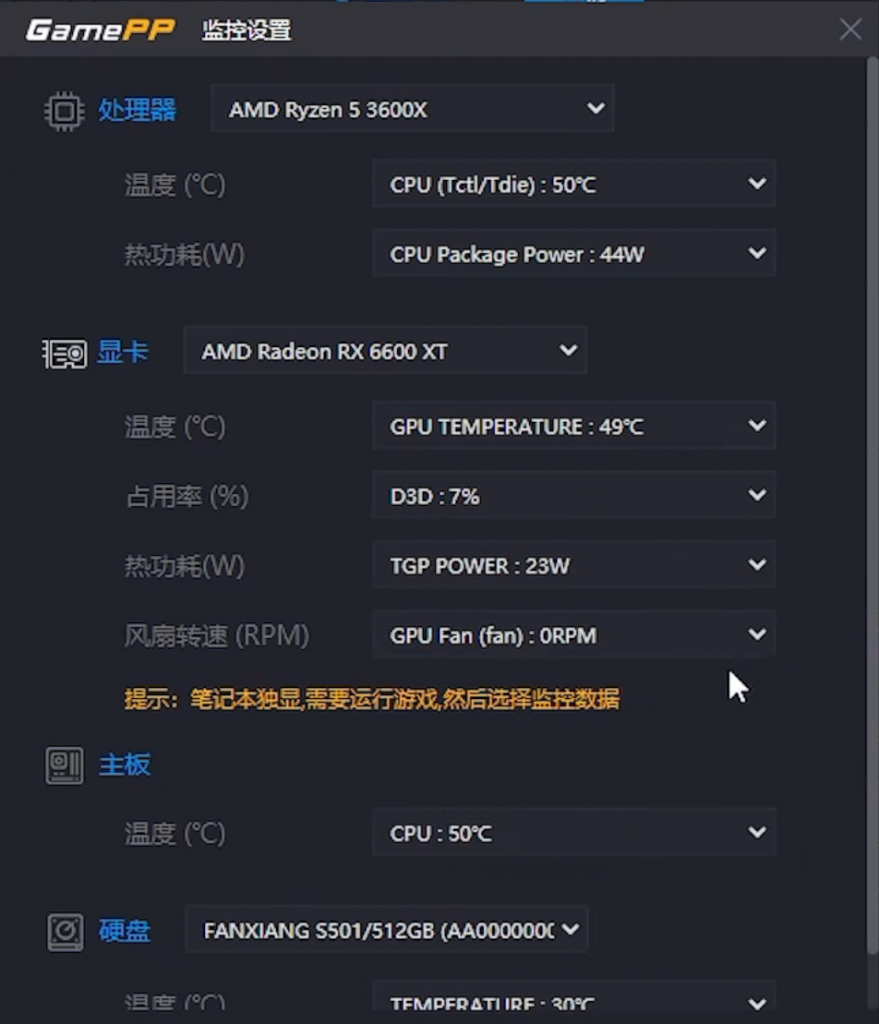
Task: Open the AMD Radeon RX 6600 XT dropdown
Action: (x=385, y=351)
